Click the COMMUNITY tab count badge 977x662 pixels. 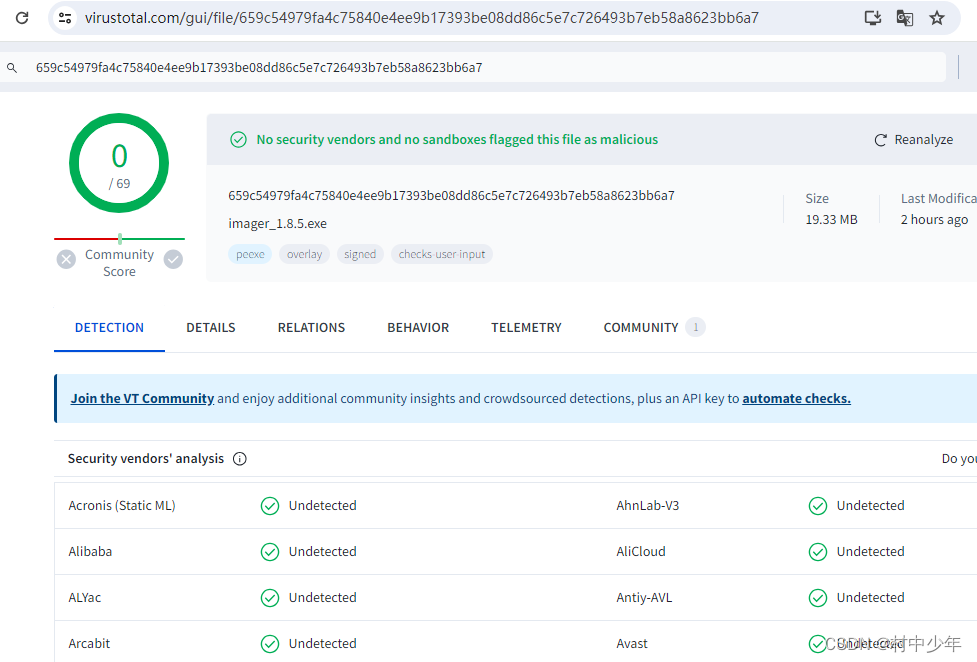tap(695, 327)
